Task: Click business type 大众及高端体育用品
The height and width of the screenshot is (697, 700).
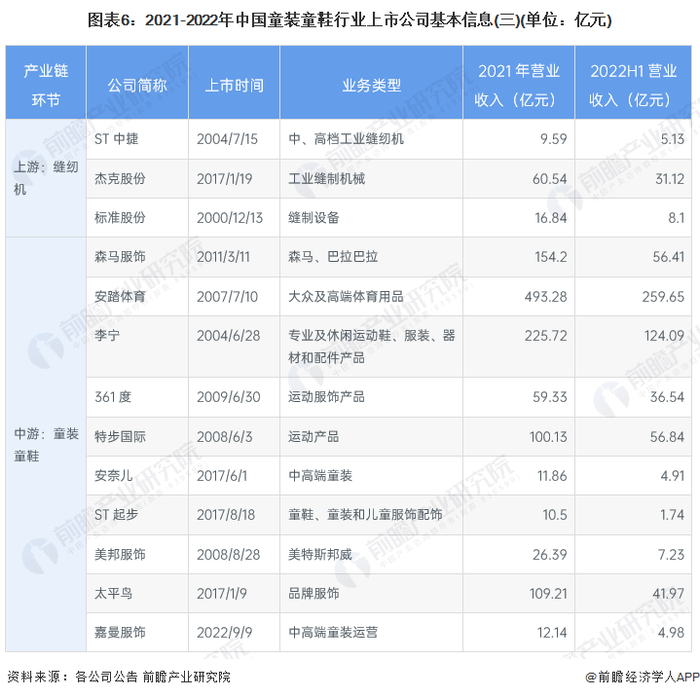Action: click(x=346, y=296)
